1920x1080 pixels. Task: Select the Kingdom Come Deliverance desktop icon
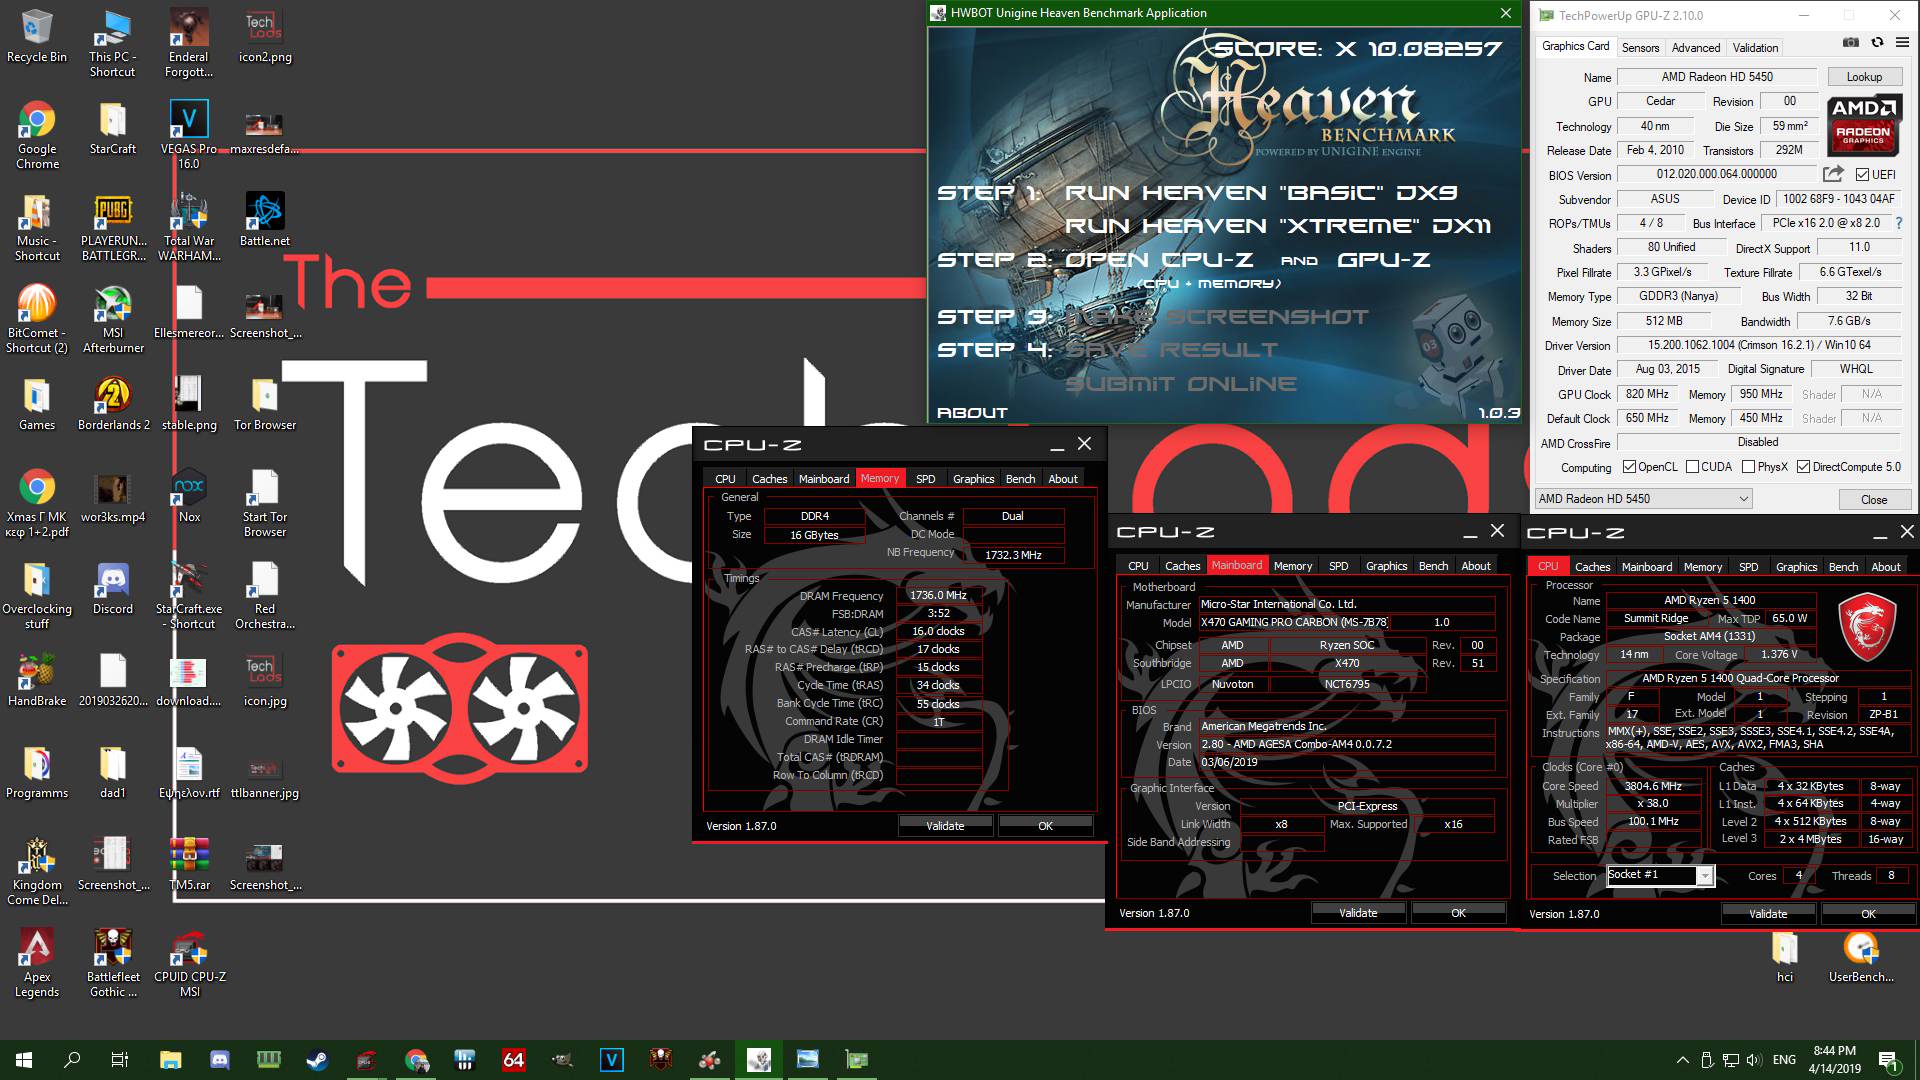pyautogui.click(x=37, y=871)
